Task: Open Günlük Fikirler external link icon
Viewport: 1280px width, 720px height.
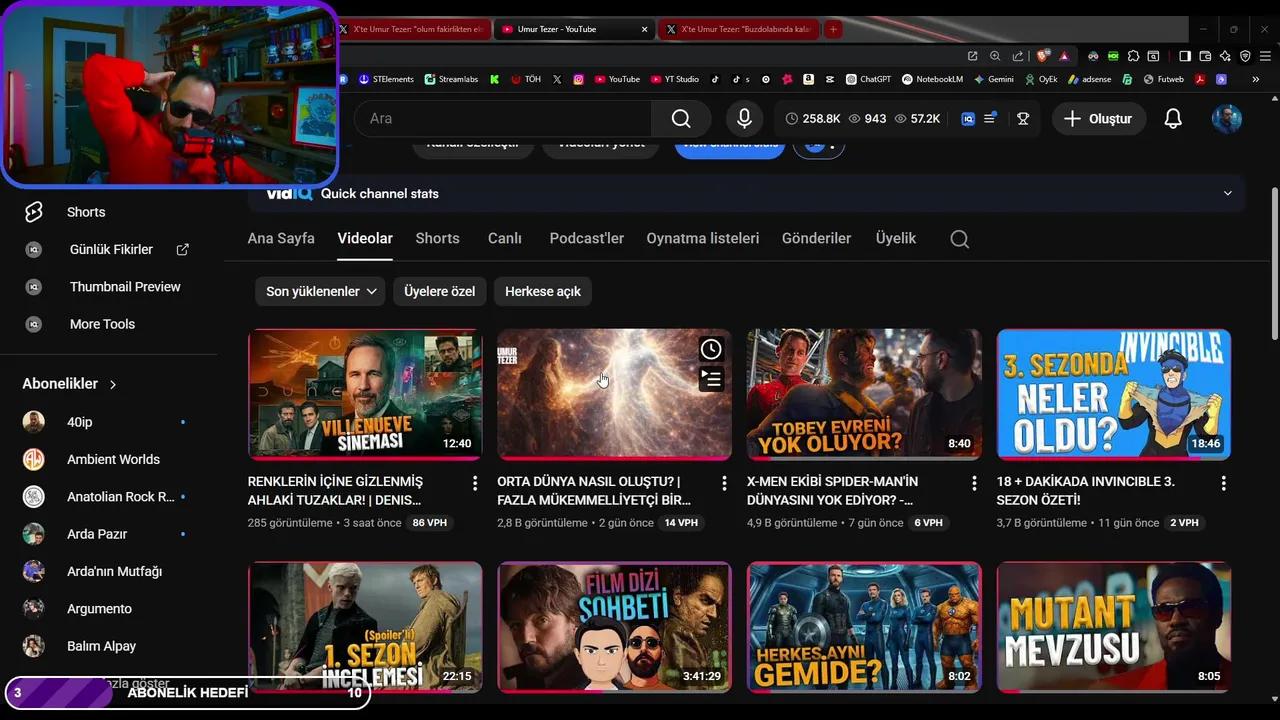Action: coord(182,249)
